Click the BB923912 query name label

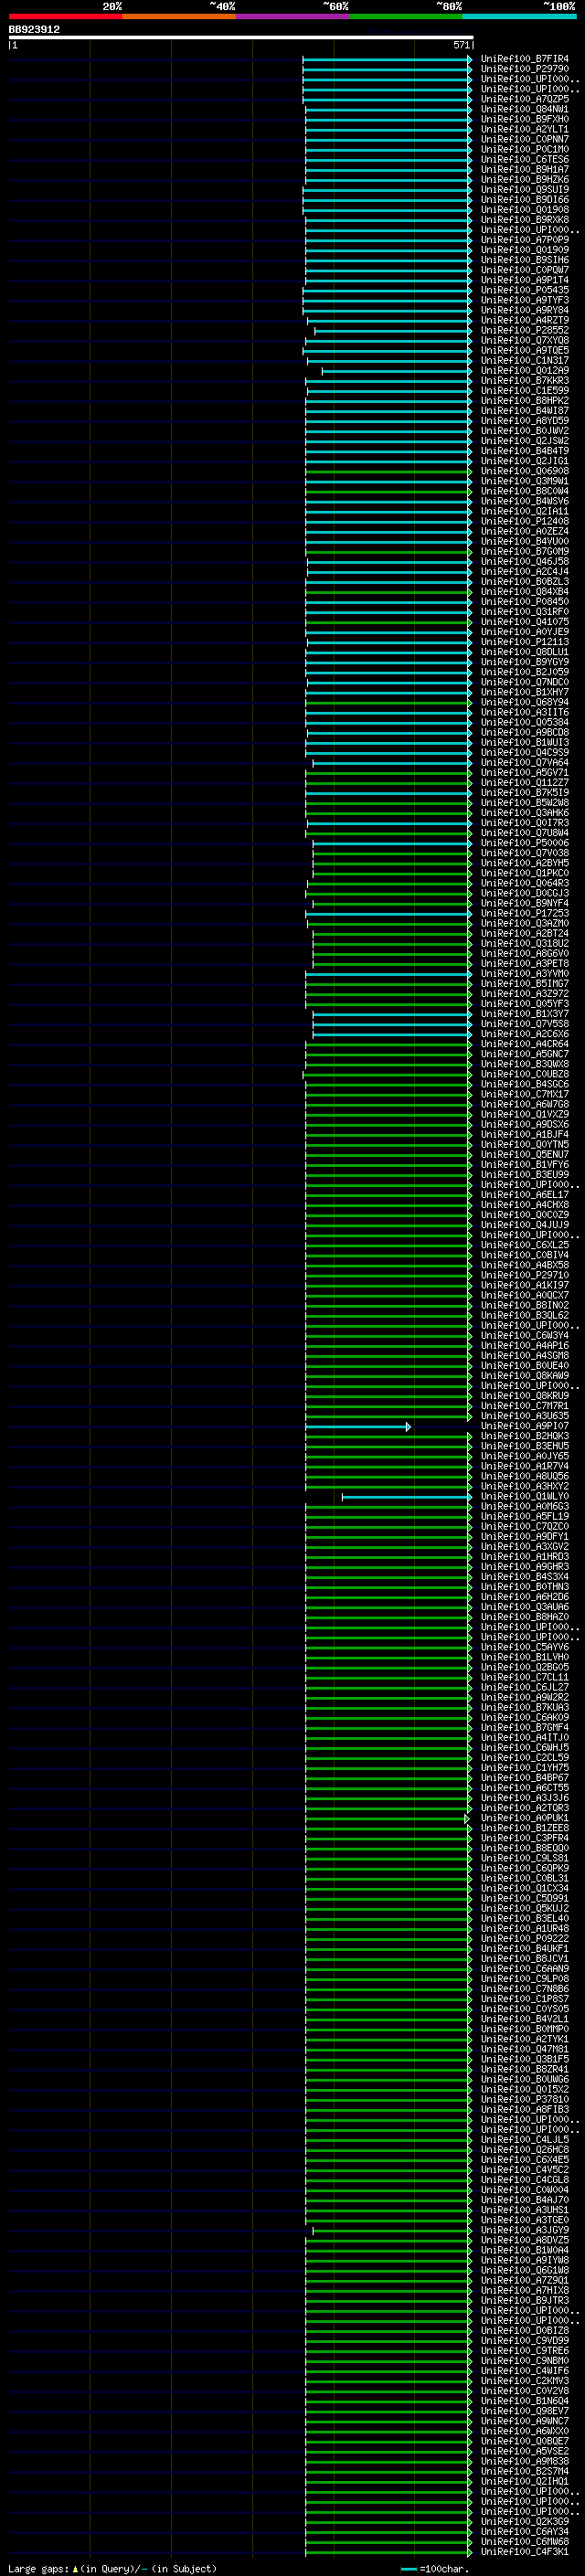click(34, 29)
